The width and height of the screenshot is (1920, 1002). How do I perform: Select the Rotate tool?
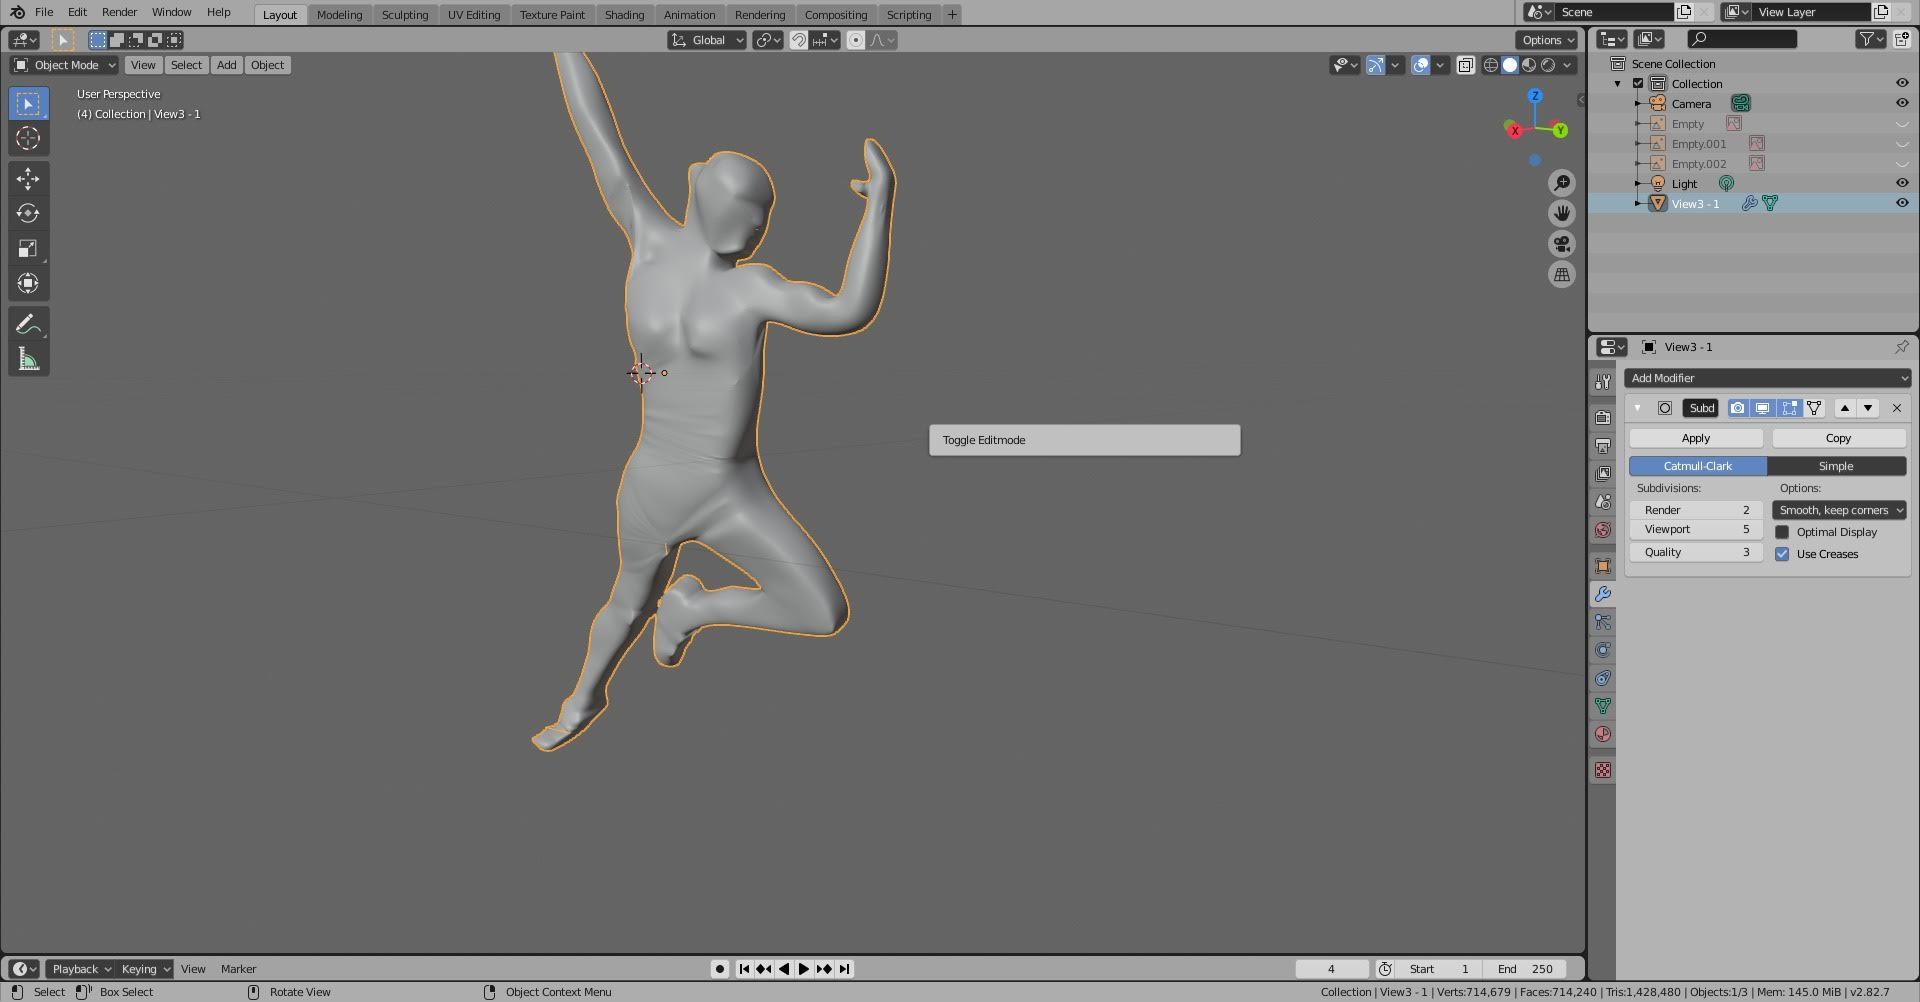pos(28,214)
